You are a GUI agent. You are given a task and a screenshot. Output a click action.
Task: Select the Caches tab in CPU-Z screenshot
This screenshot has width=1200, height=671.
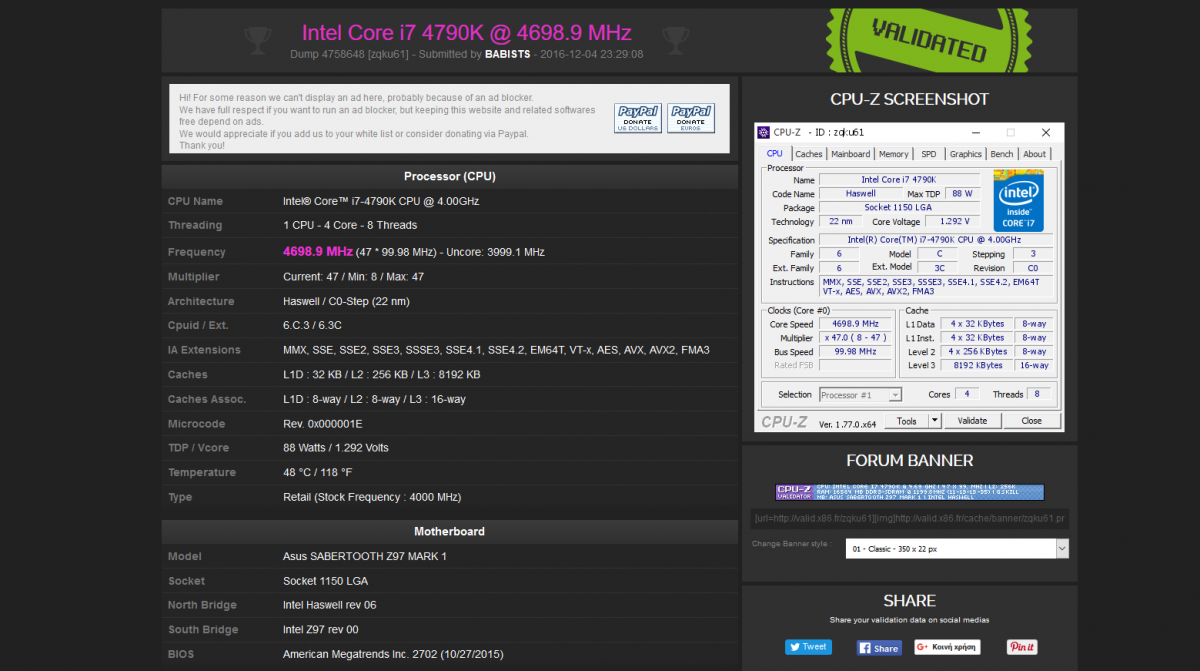click(809, 154)
